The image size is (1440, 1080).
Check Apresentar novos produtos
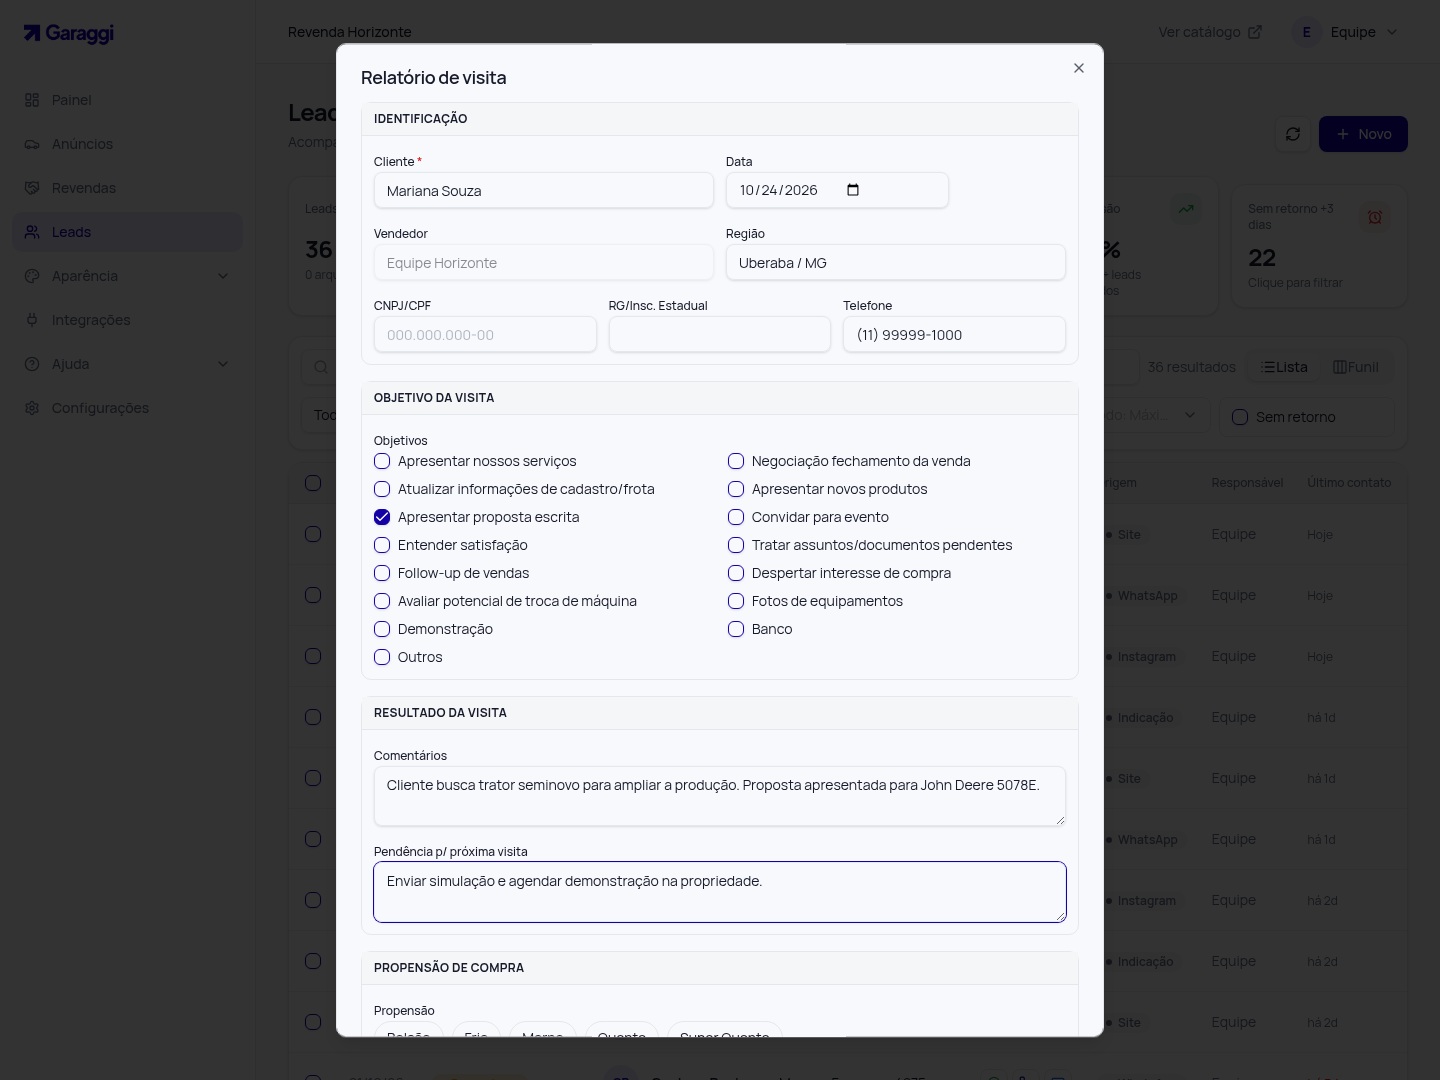(736, 489)
